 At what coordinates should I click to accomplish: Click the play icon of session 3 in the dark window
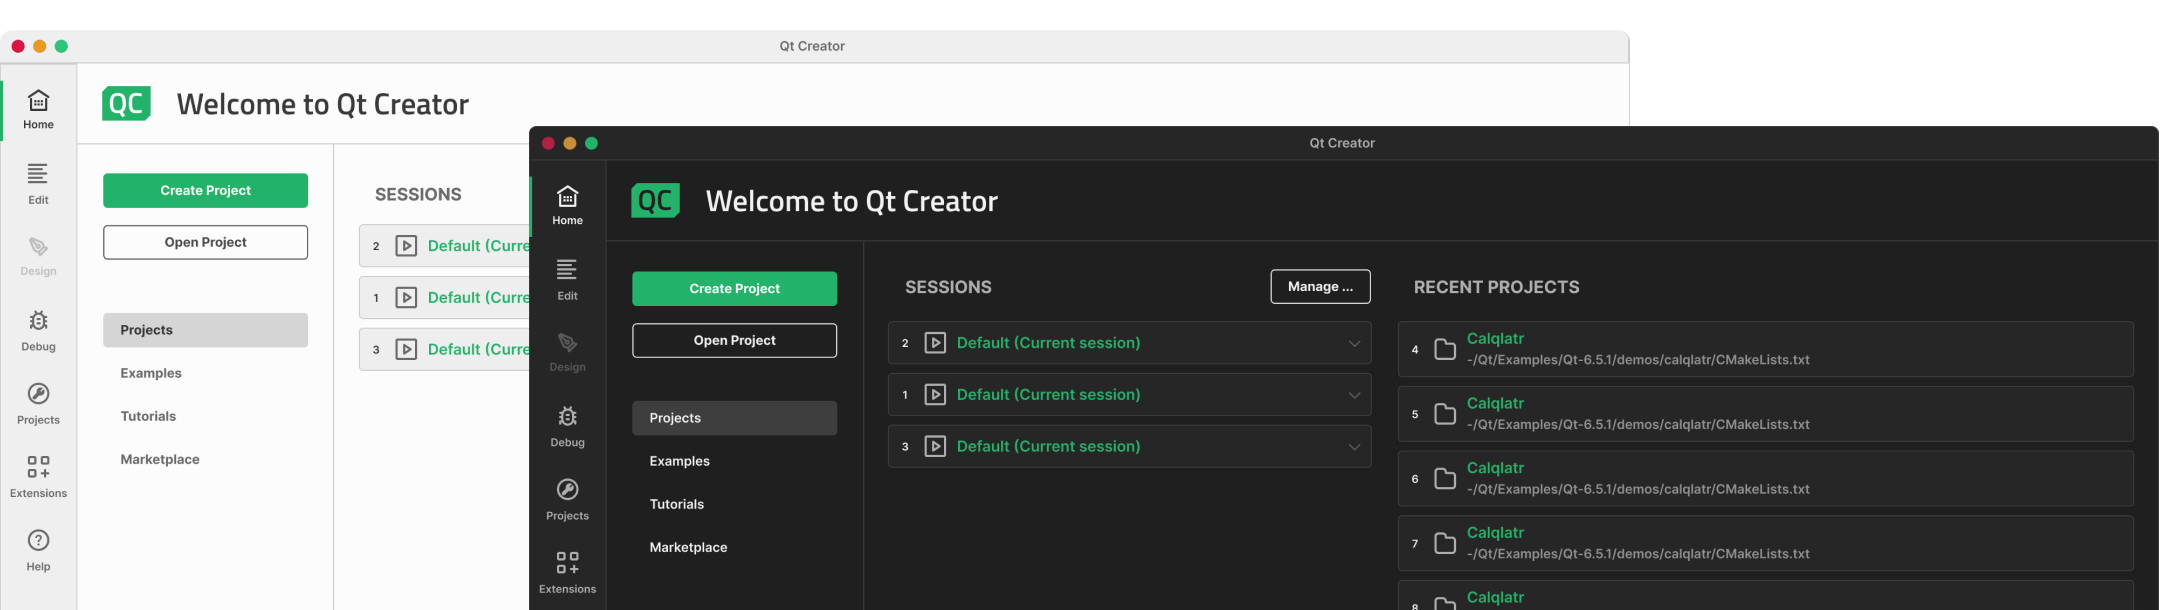935,447
